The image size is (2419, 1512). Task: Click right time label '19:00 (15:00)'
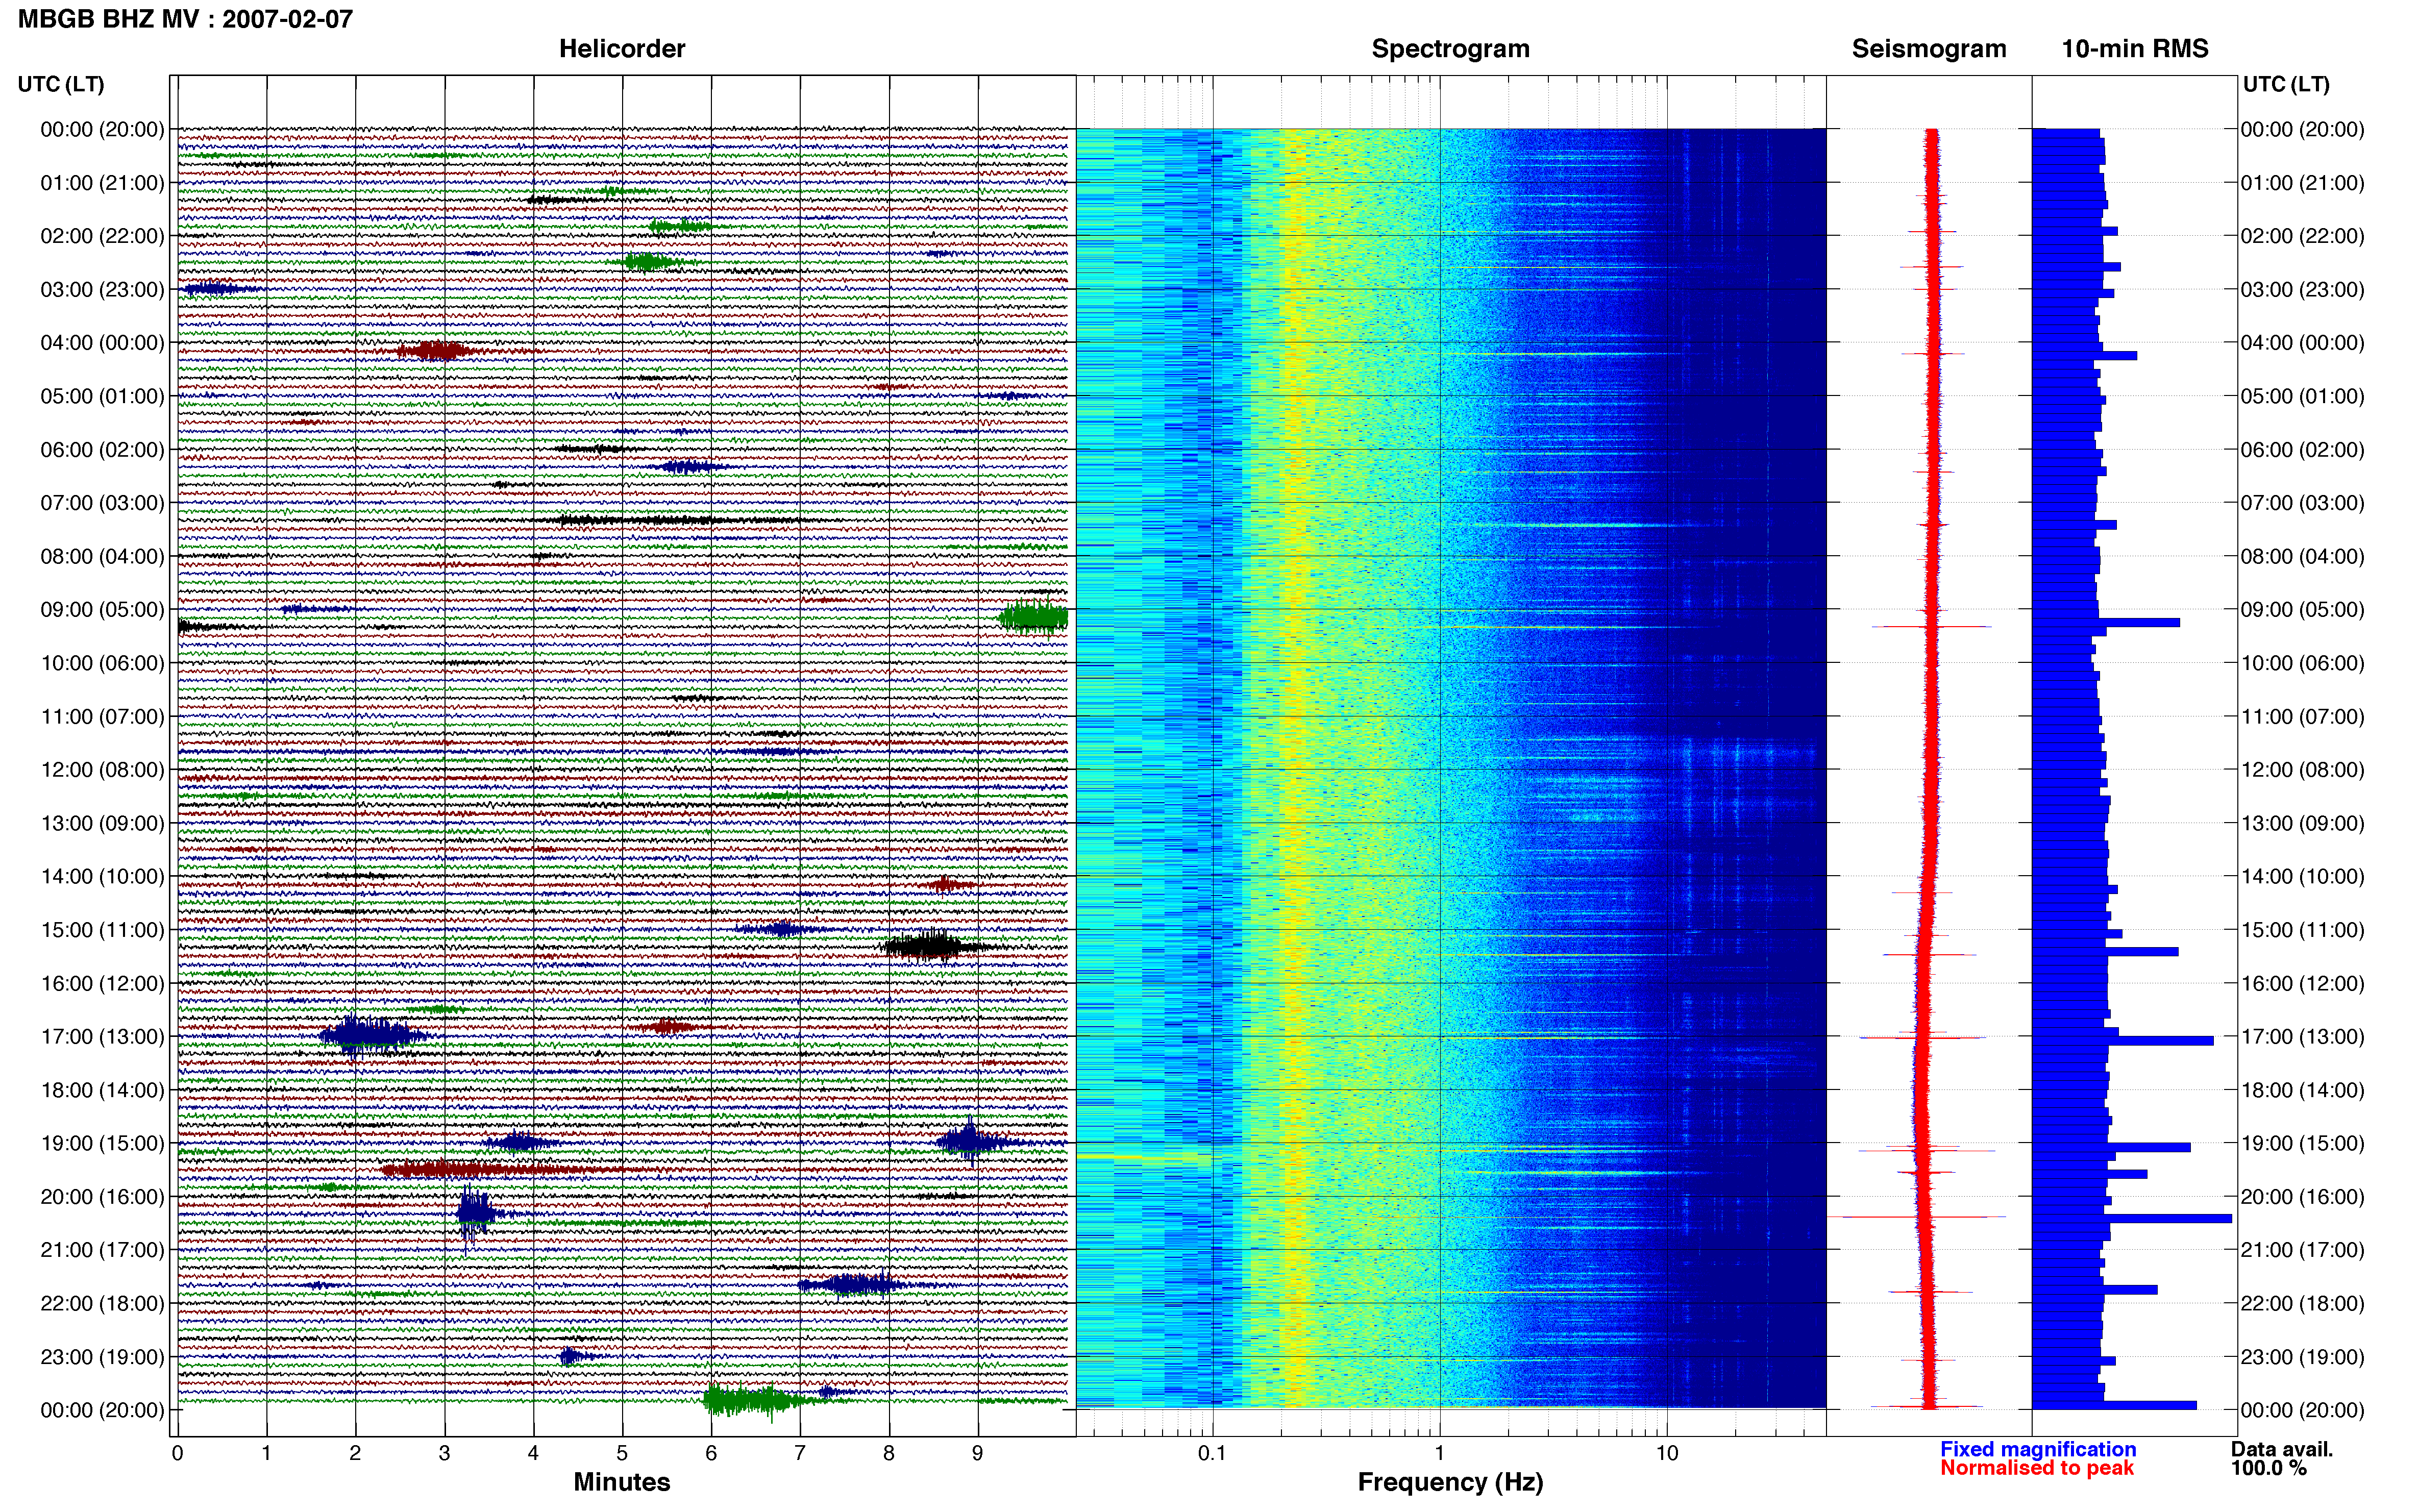click(x=2302, y=1143)
